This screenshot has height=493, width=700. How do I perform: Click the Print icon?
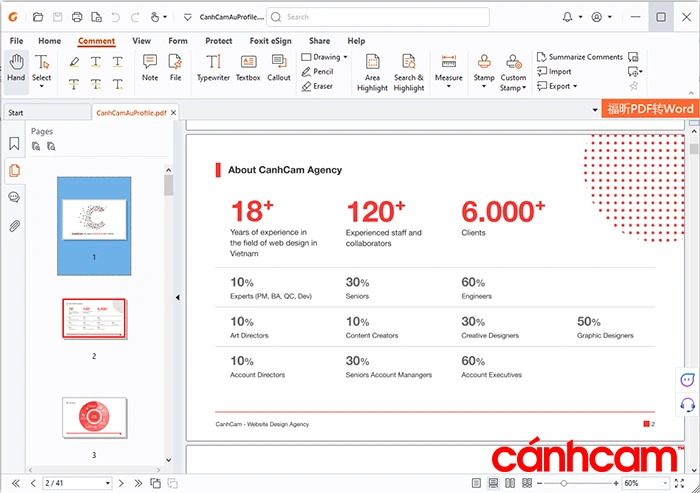[x=77, y=17]
